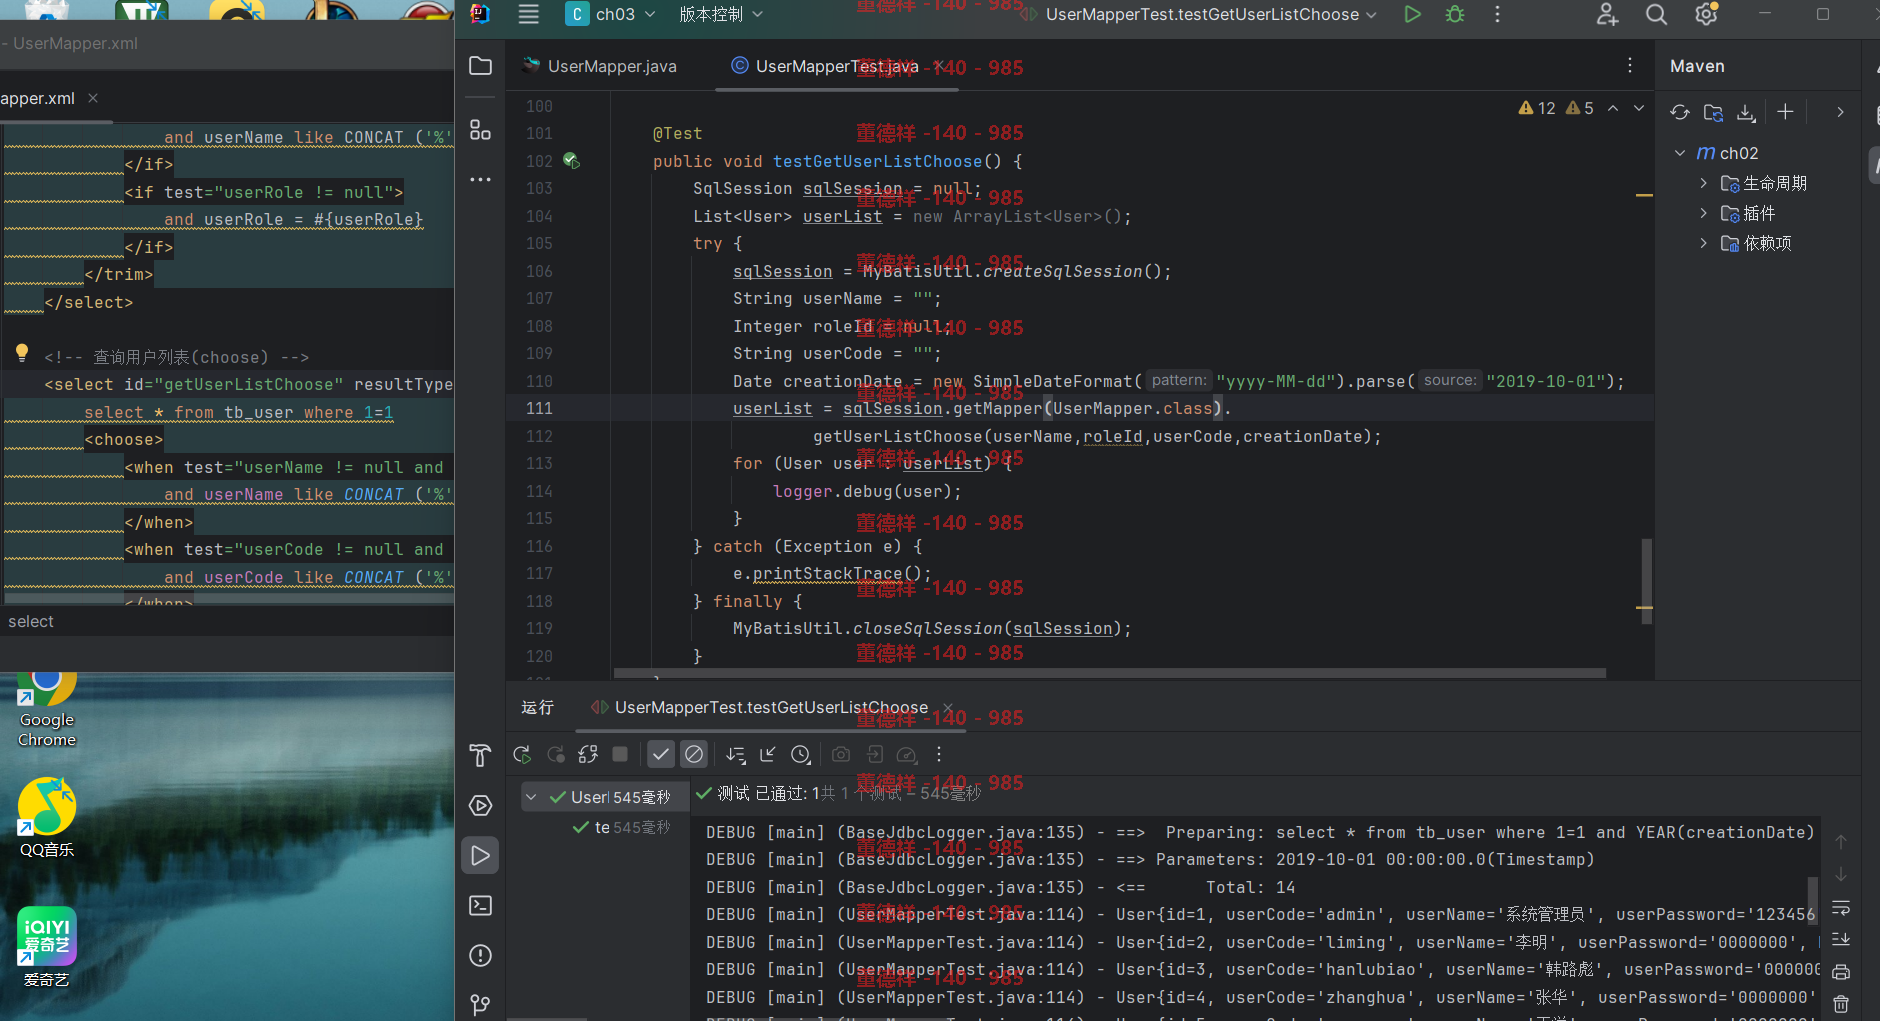This screenshot has width=1880, height=1021.
Task: Toggle soft-wrap in console
Action: (x=1841, y=908)
